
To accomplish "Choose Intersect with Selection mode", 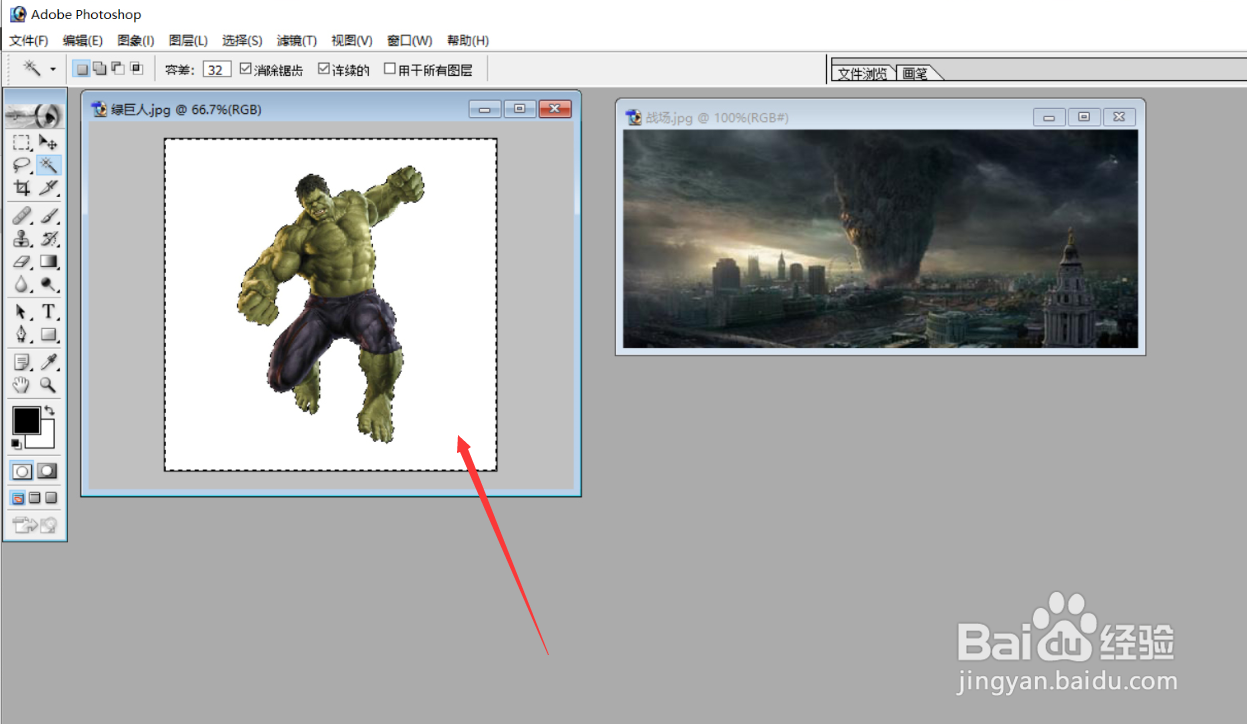I will [x=136, y=69].
